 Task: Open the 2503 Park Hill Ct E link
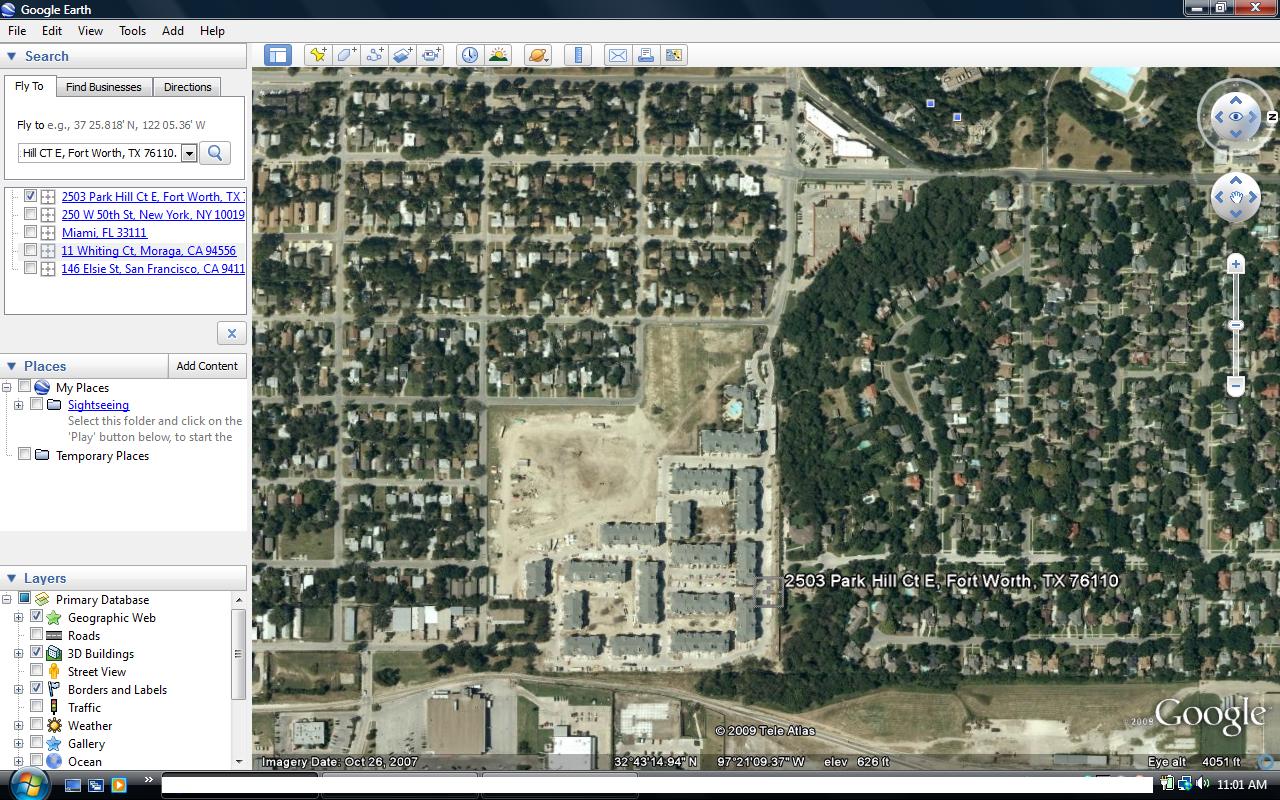[153, 197]
